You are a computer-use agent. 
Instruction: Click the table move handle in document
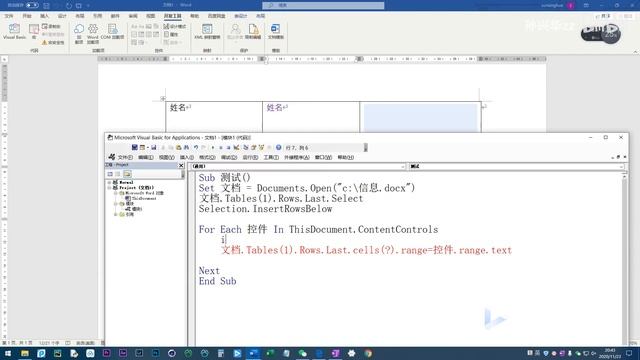163,98
